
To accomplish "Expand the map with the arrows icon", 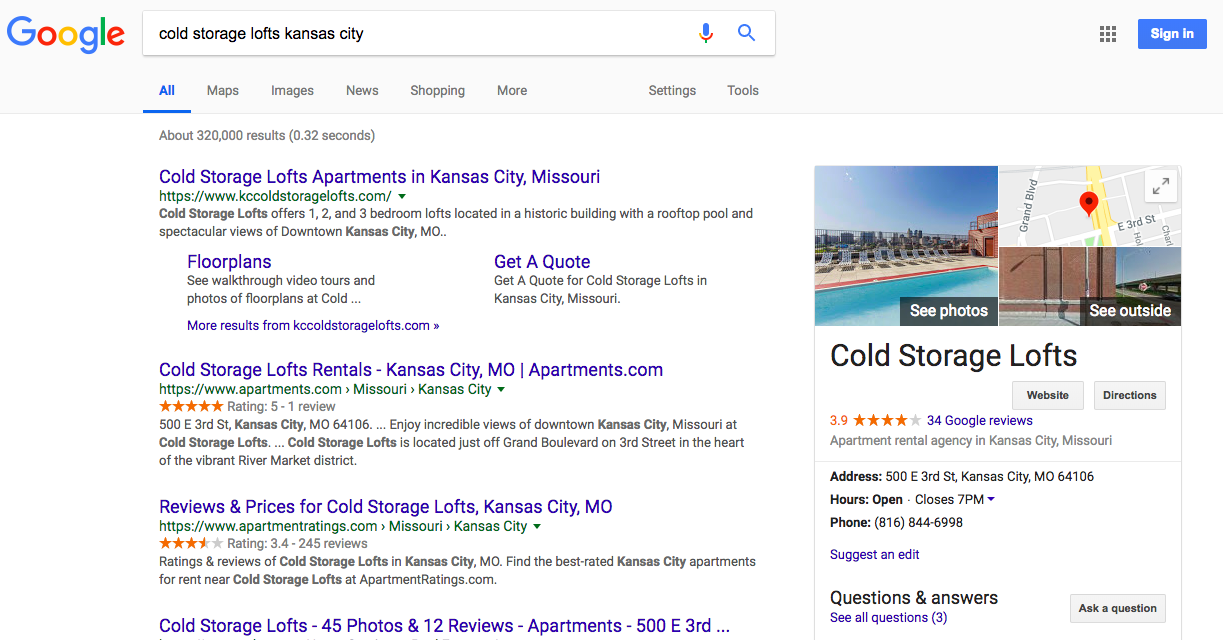I will 1161,187.
